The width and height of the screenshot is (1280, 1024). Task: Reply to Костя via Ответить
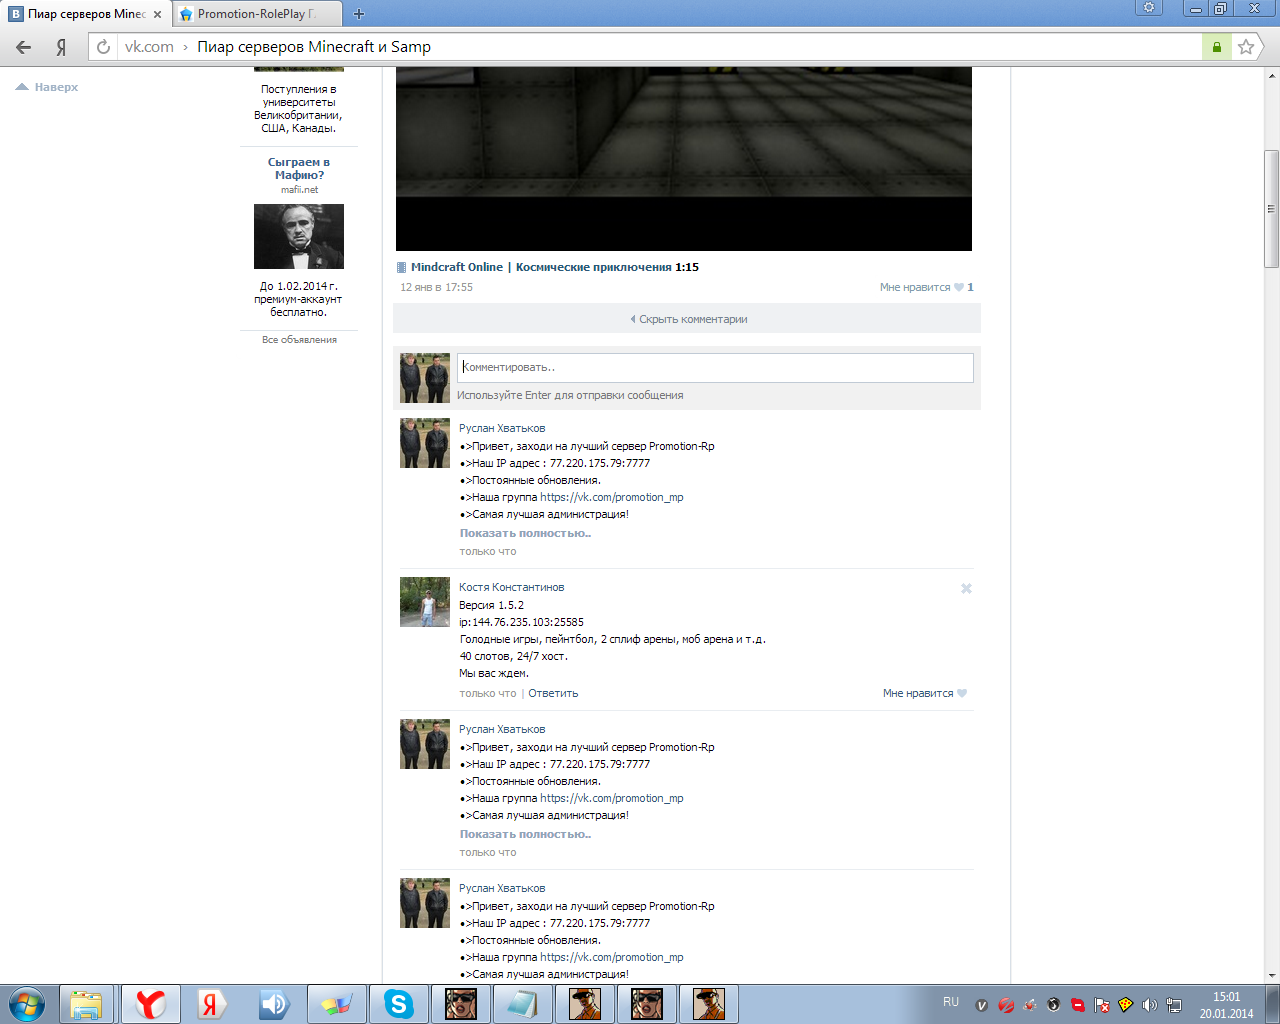(x=553, y=693)
